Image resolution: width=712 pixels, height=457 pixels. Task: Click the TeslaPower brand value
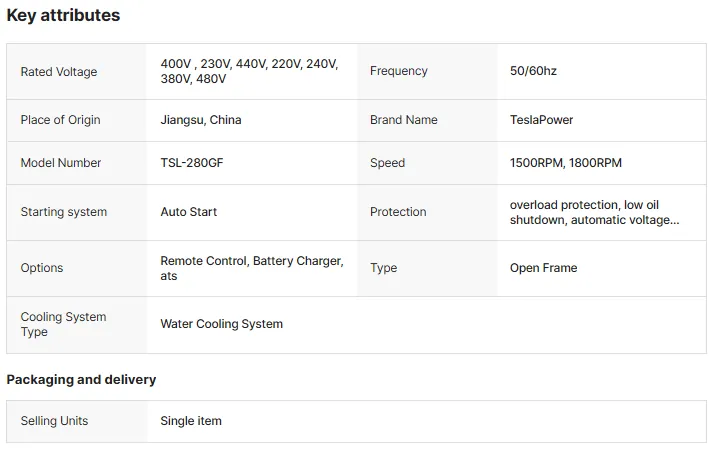coord(541,120)
